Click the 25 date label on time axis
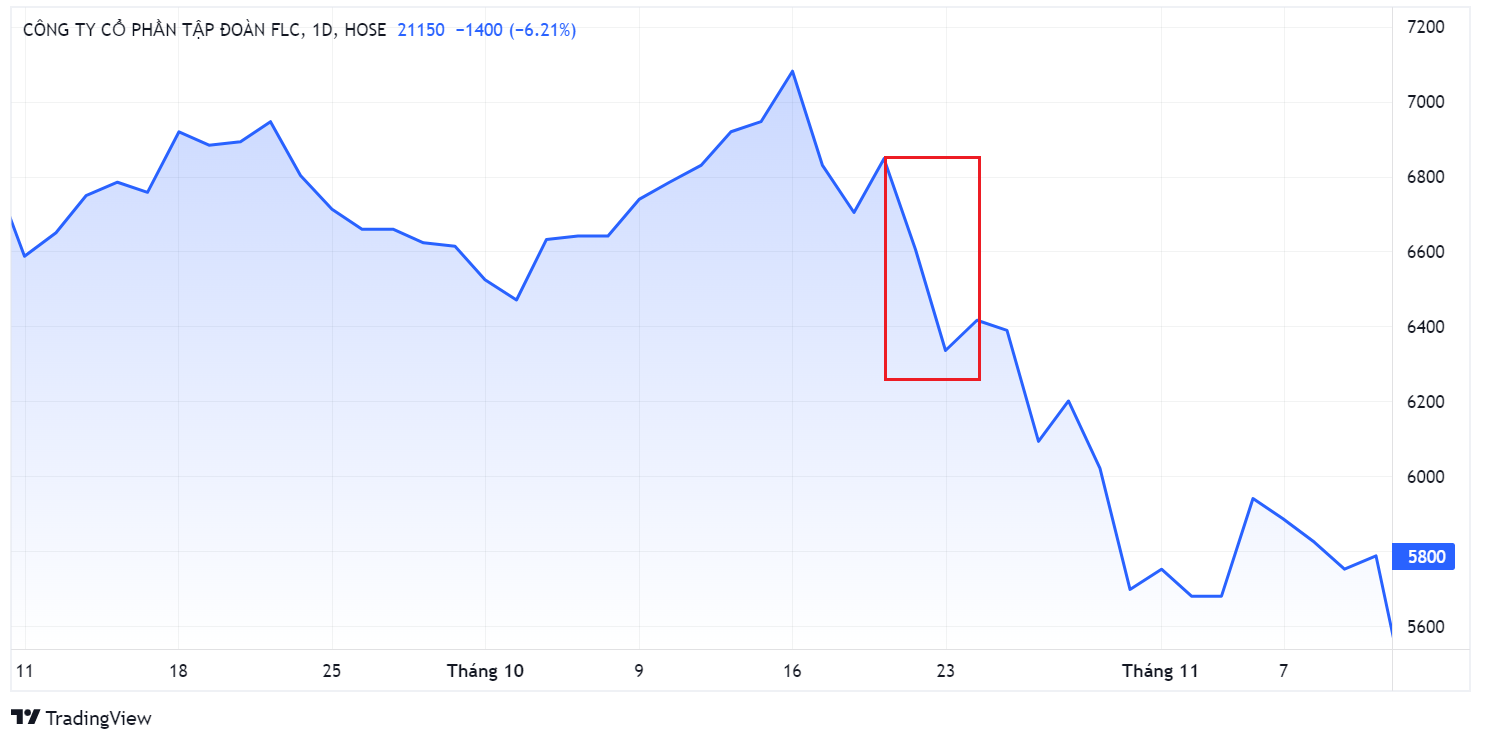The width and height of the screenshot is (1485, 744). [332, 671]
